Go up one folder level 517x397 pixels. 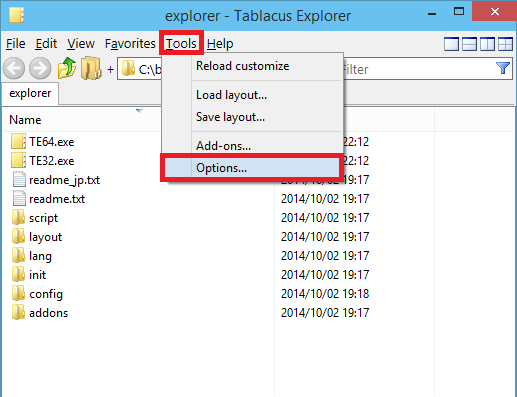click(x=67, y=68)
